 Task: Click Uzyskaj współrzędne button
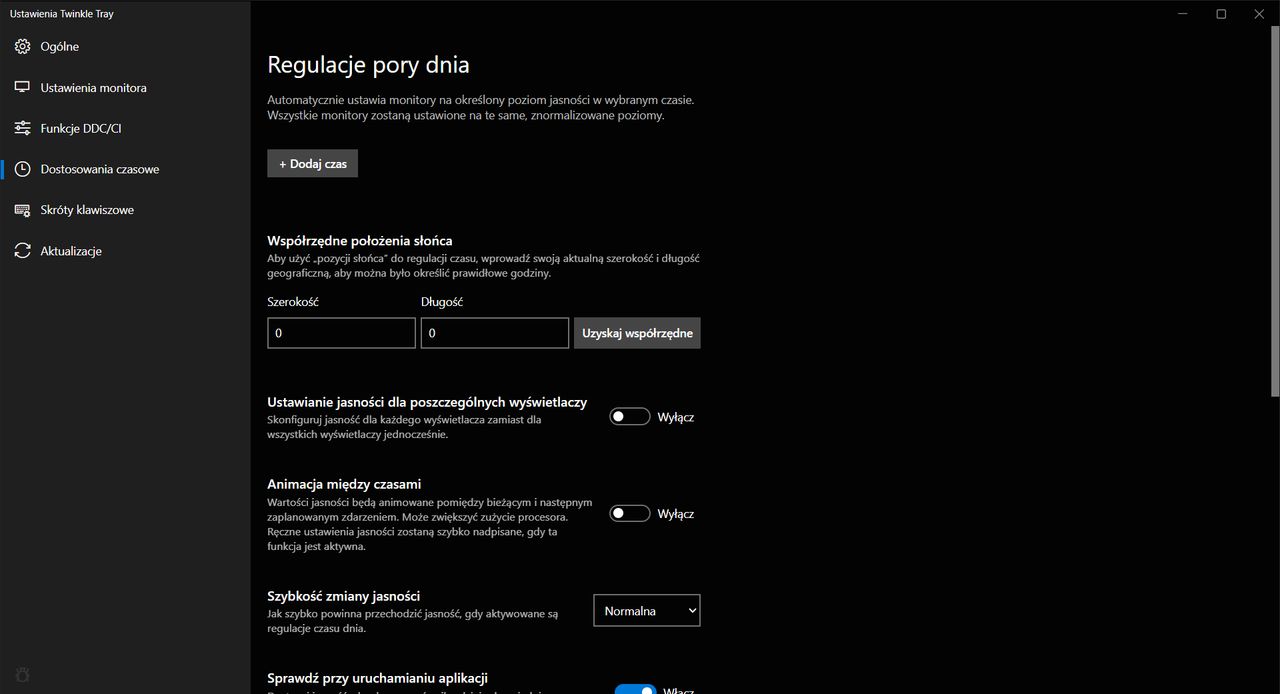click(637, 333)
